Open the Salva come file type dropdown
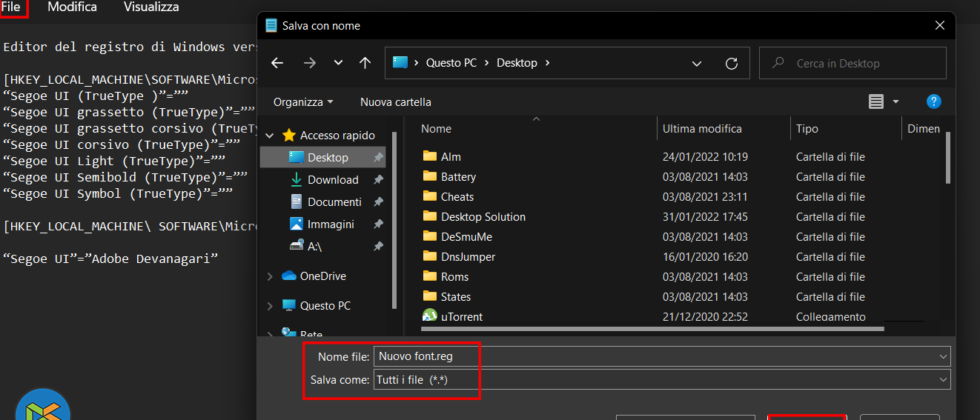Image resolution: width=980 pixels, height=420 pixels. click(943, 380)
